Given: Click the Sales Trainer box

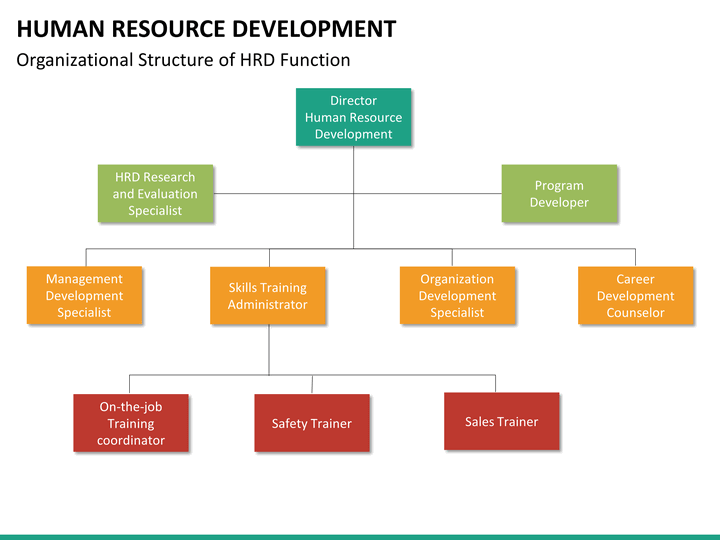Looking at the screenshot, I should click(x=501, y=421).
